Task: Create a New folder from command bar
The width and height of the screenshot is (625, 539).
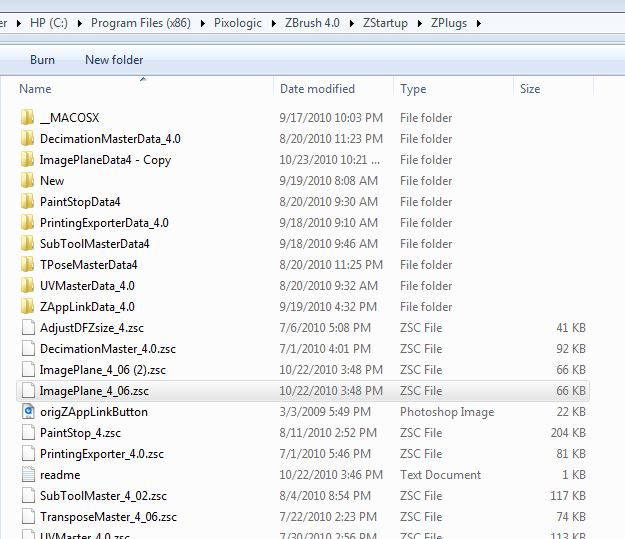Action: [x=114, y=60]
